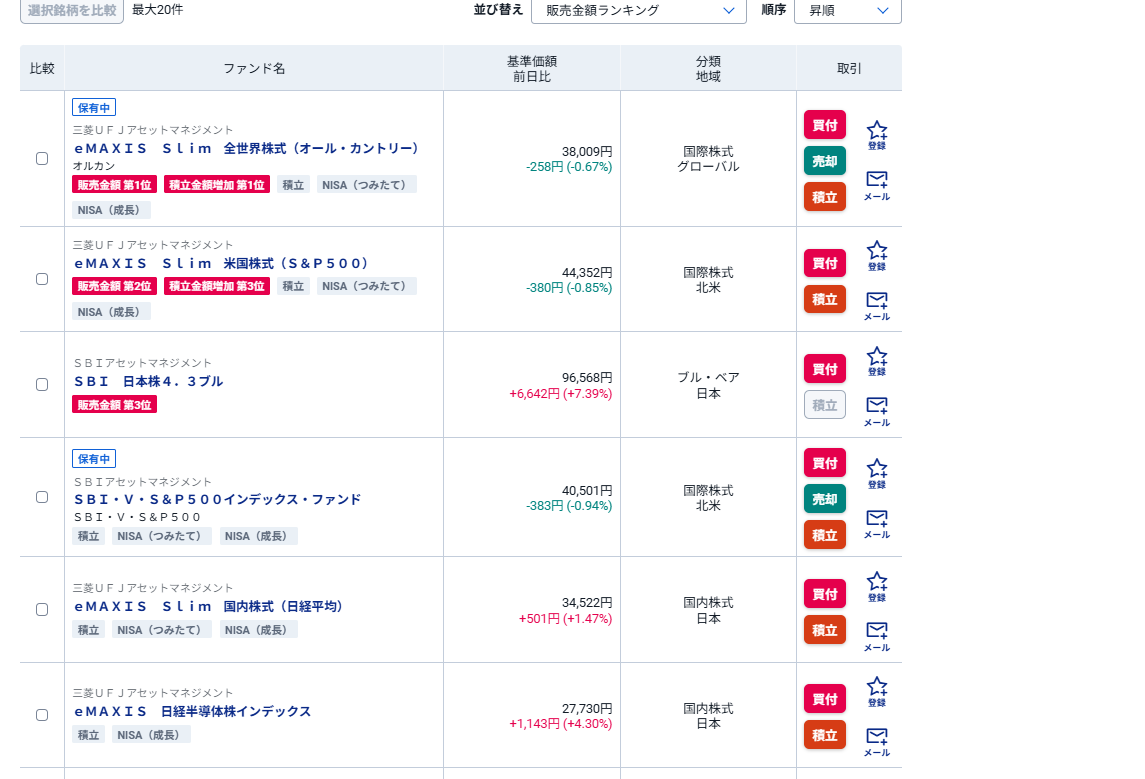Register SBI・V・S&P500インデックス・ファンド star icon
This screenshot has height=779, width=1145.
876,474
